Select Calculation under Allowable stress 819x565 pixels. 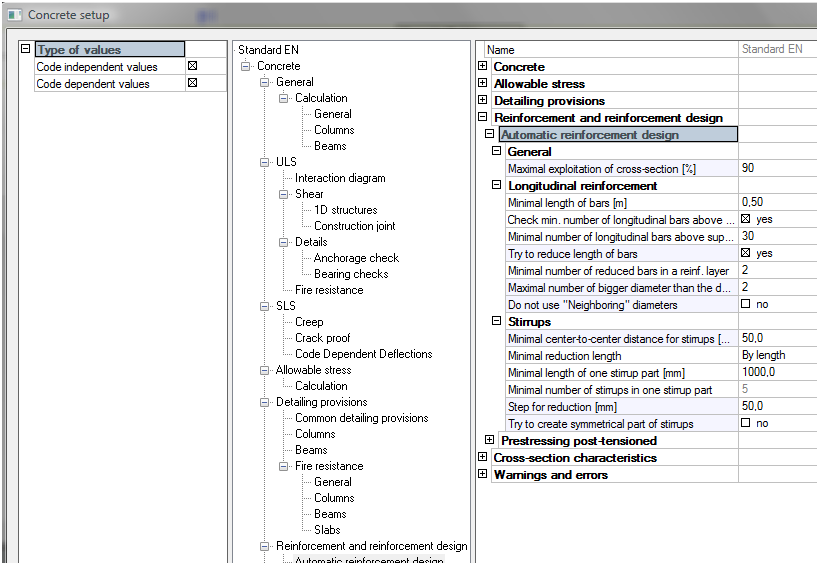[321, 386]
